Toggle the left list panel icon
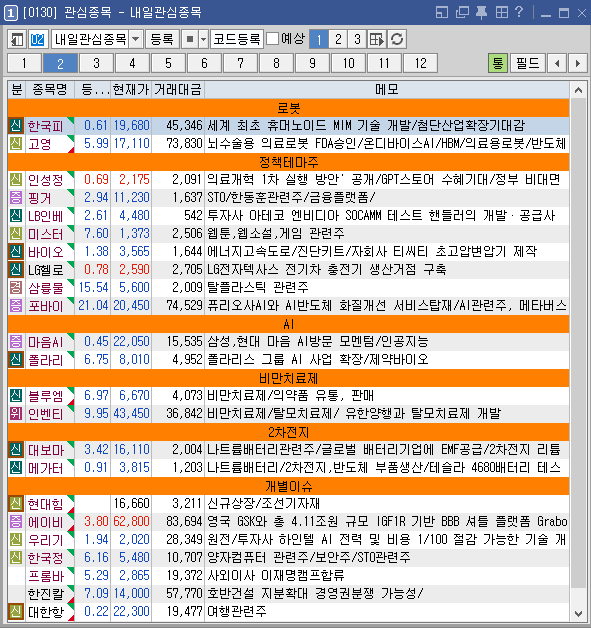The height and width of the screenshot is (628, 591). coord(17,39)
